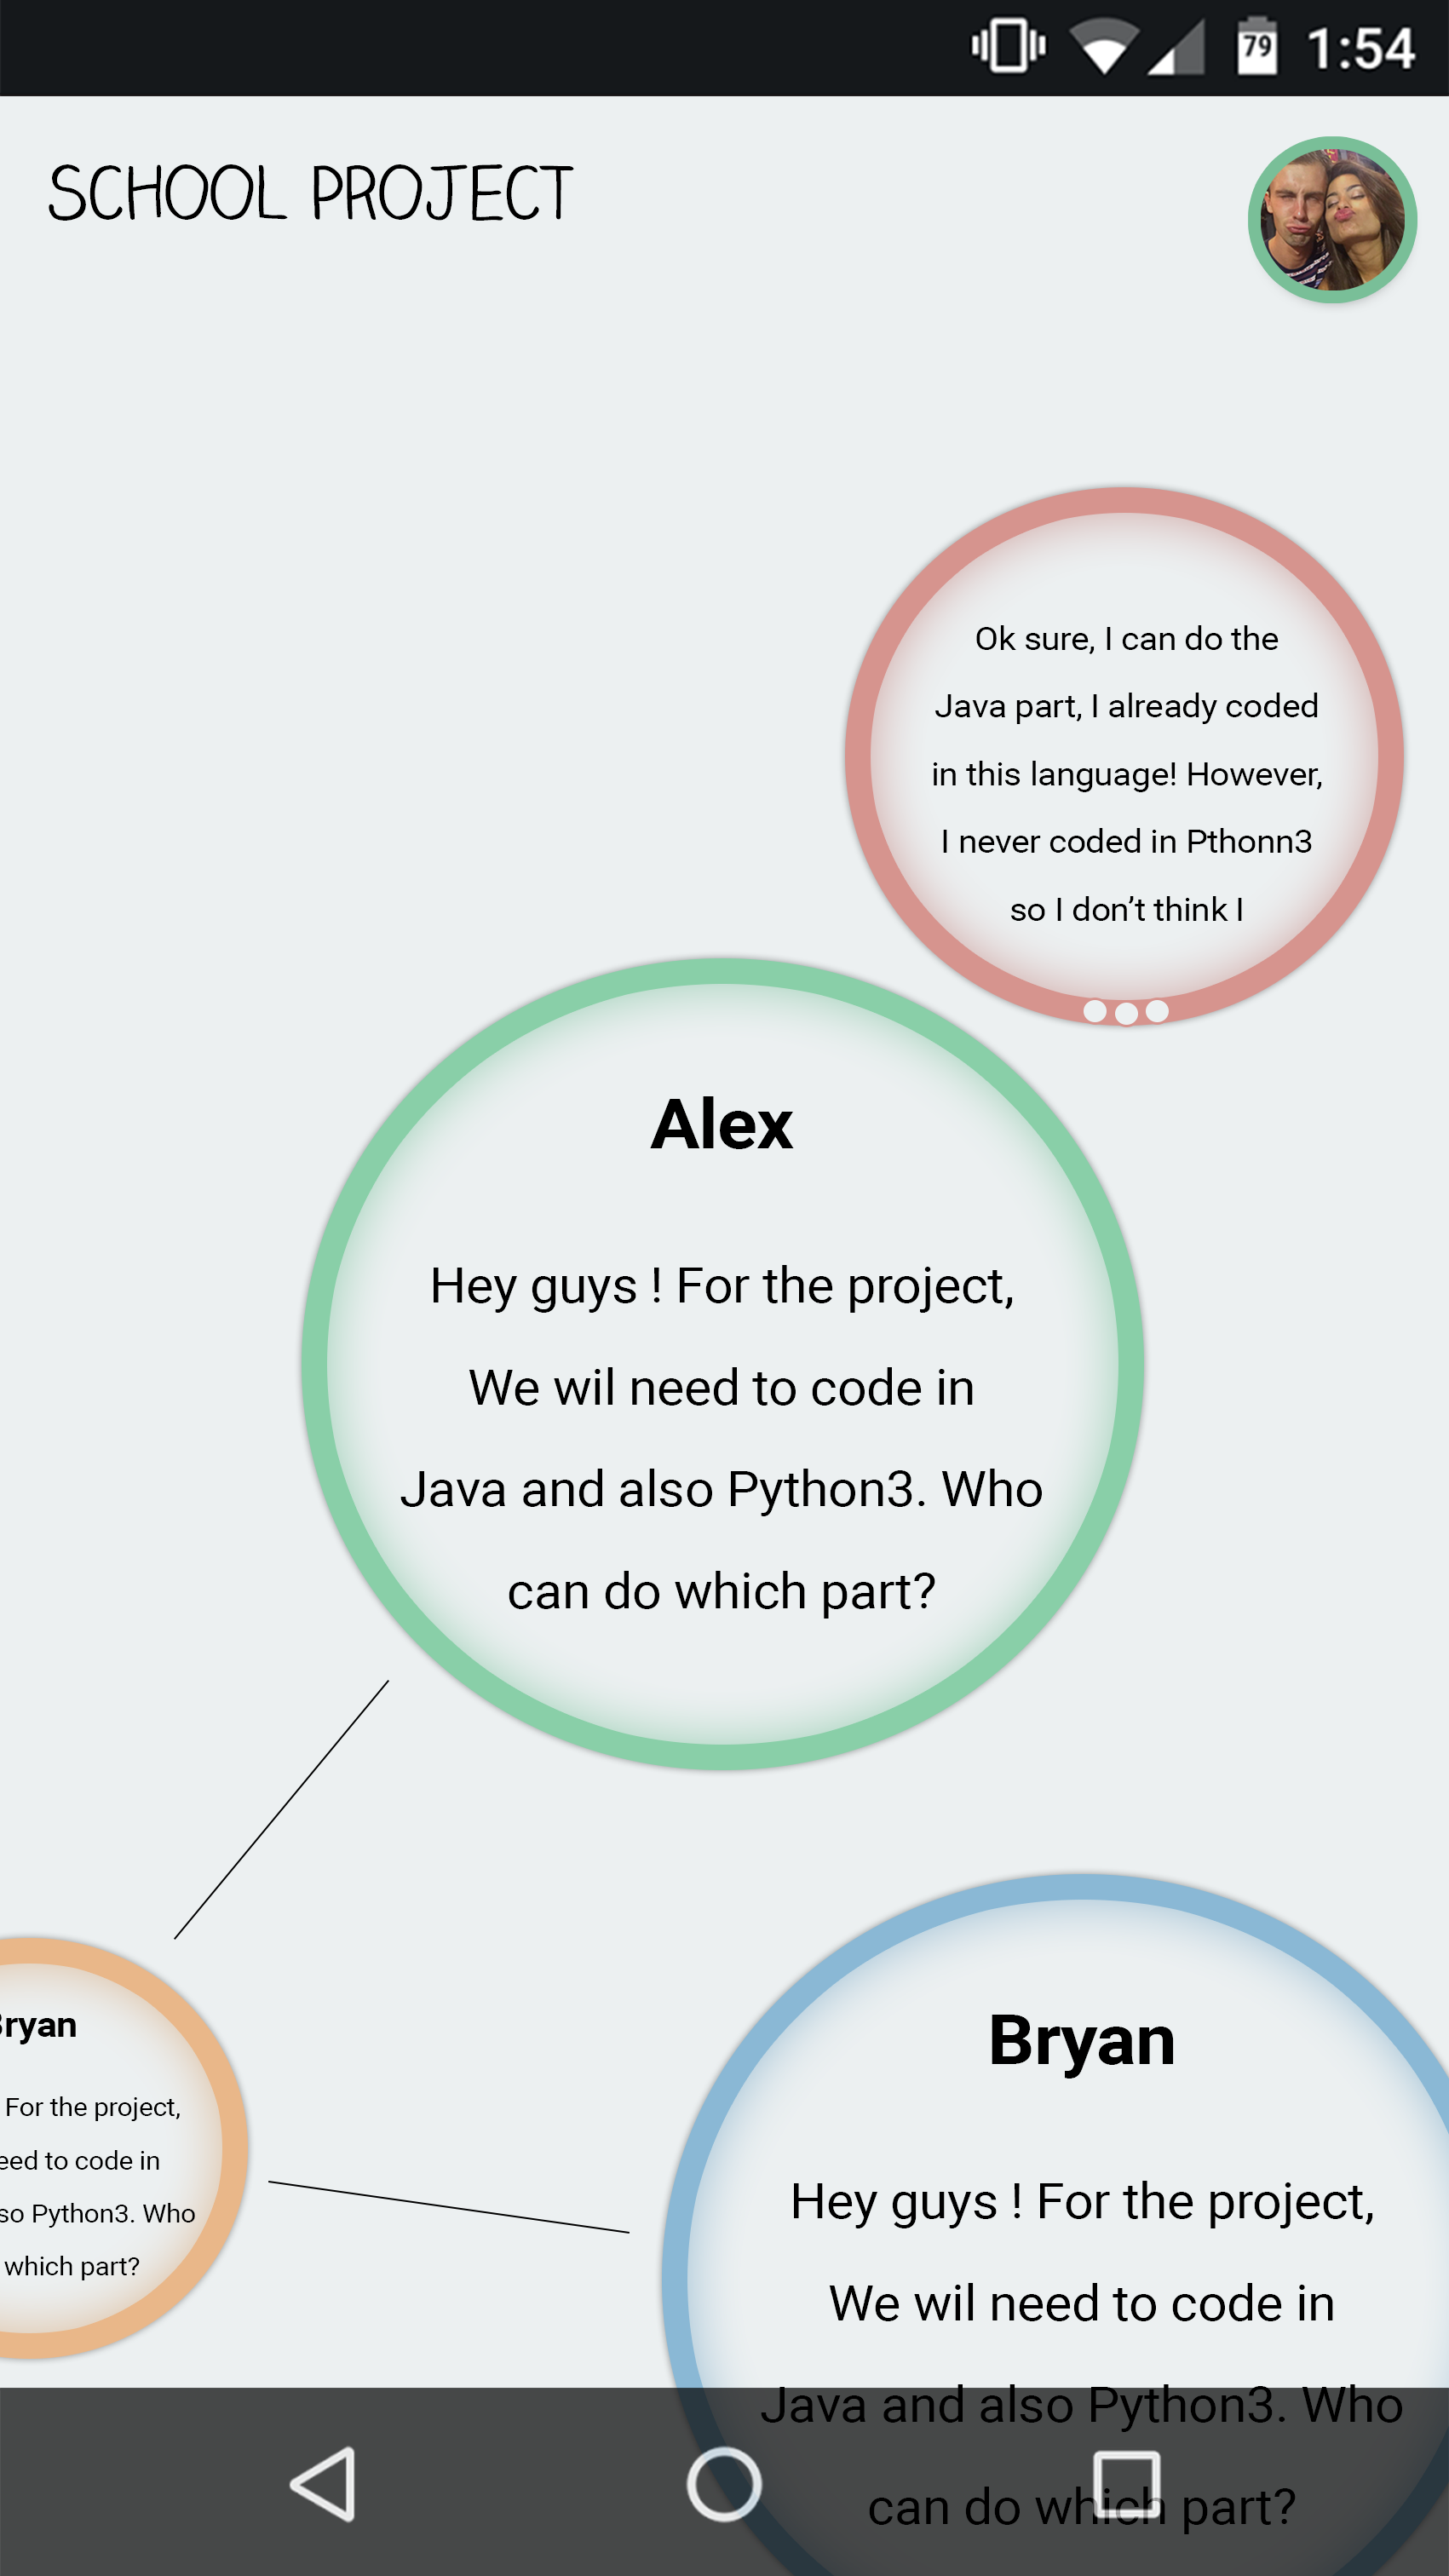Tap the 1:54 clock in status bar
The height and width of the screenshot is (2576, 1449).
(x=1361, y=48)
